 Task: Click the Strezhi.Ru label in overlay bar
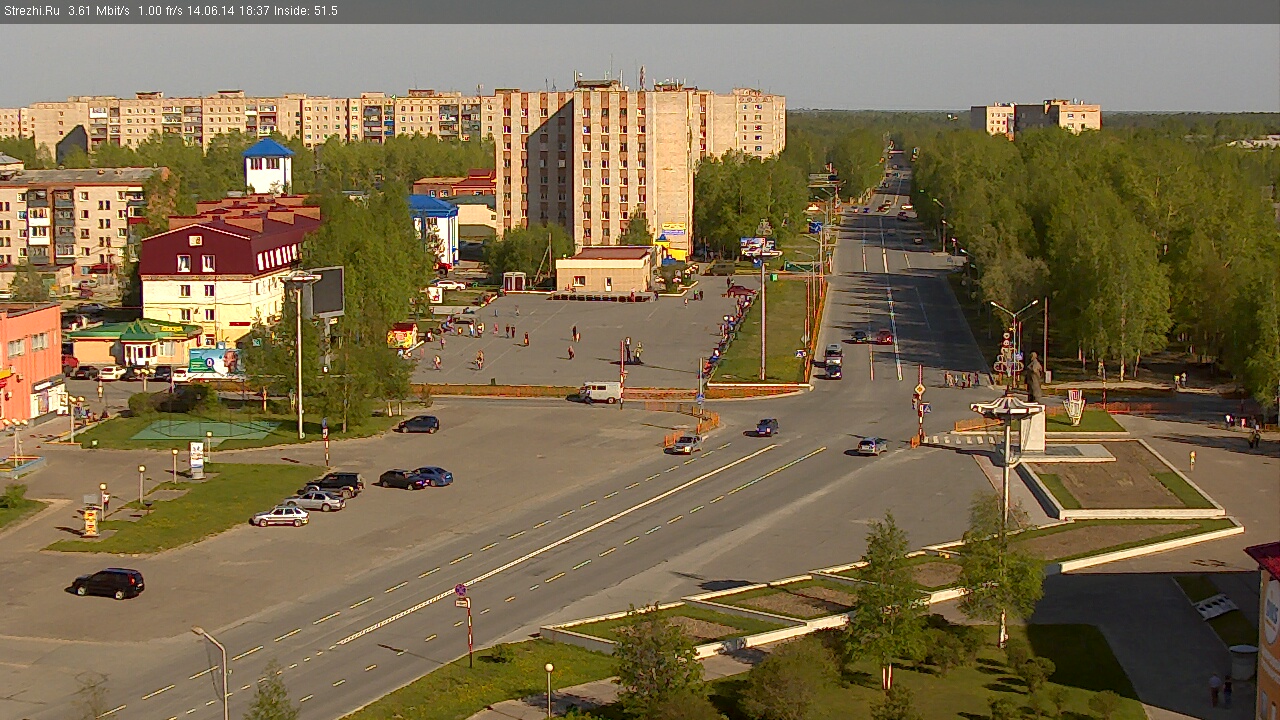click(x=31, y=11)
